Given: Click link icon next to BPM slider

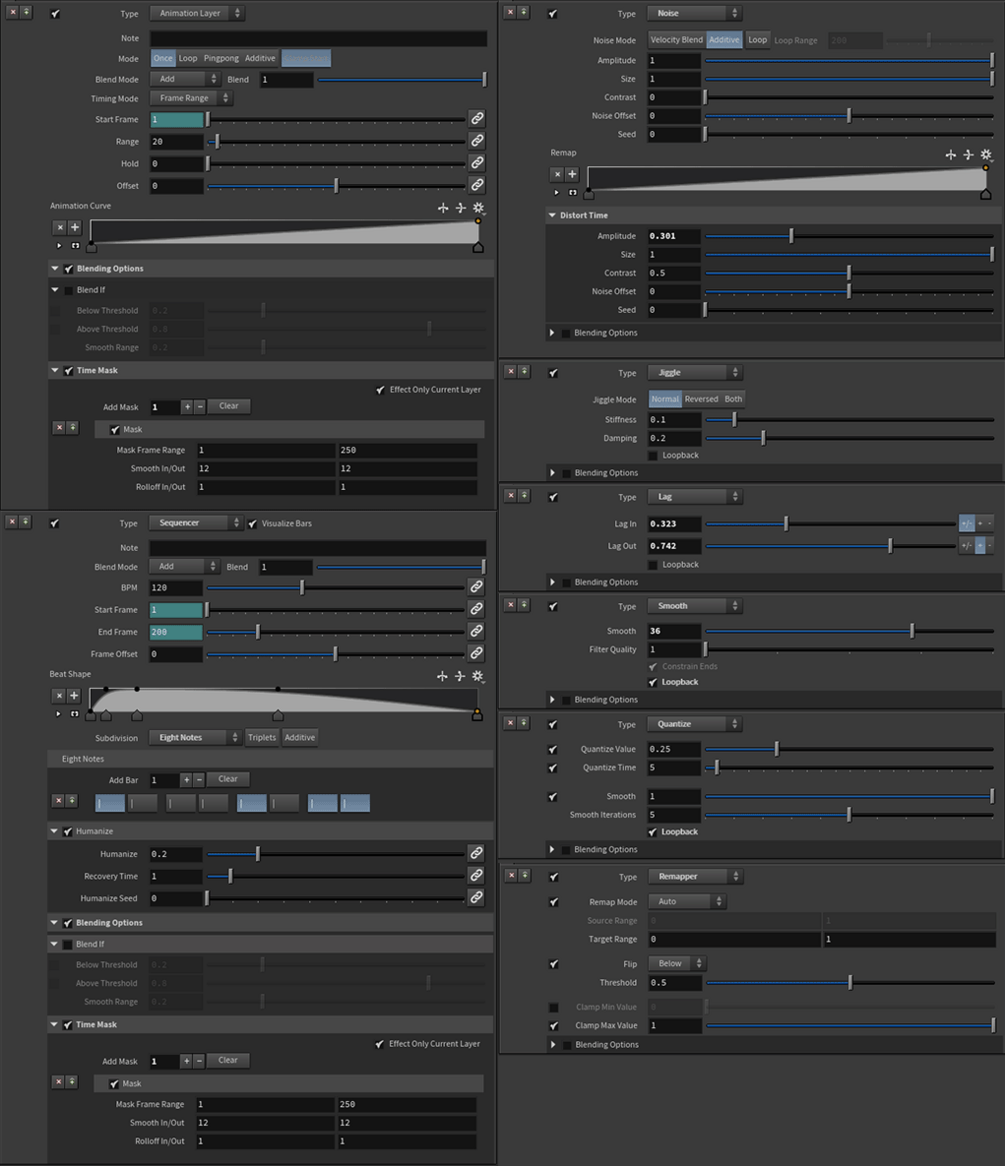Looking at the screenshot, I should pyautogui.click(x=476, y=587).
